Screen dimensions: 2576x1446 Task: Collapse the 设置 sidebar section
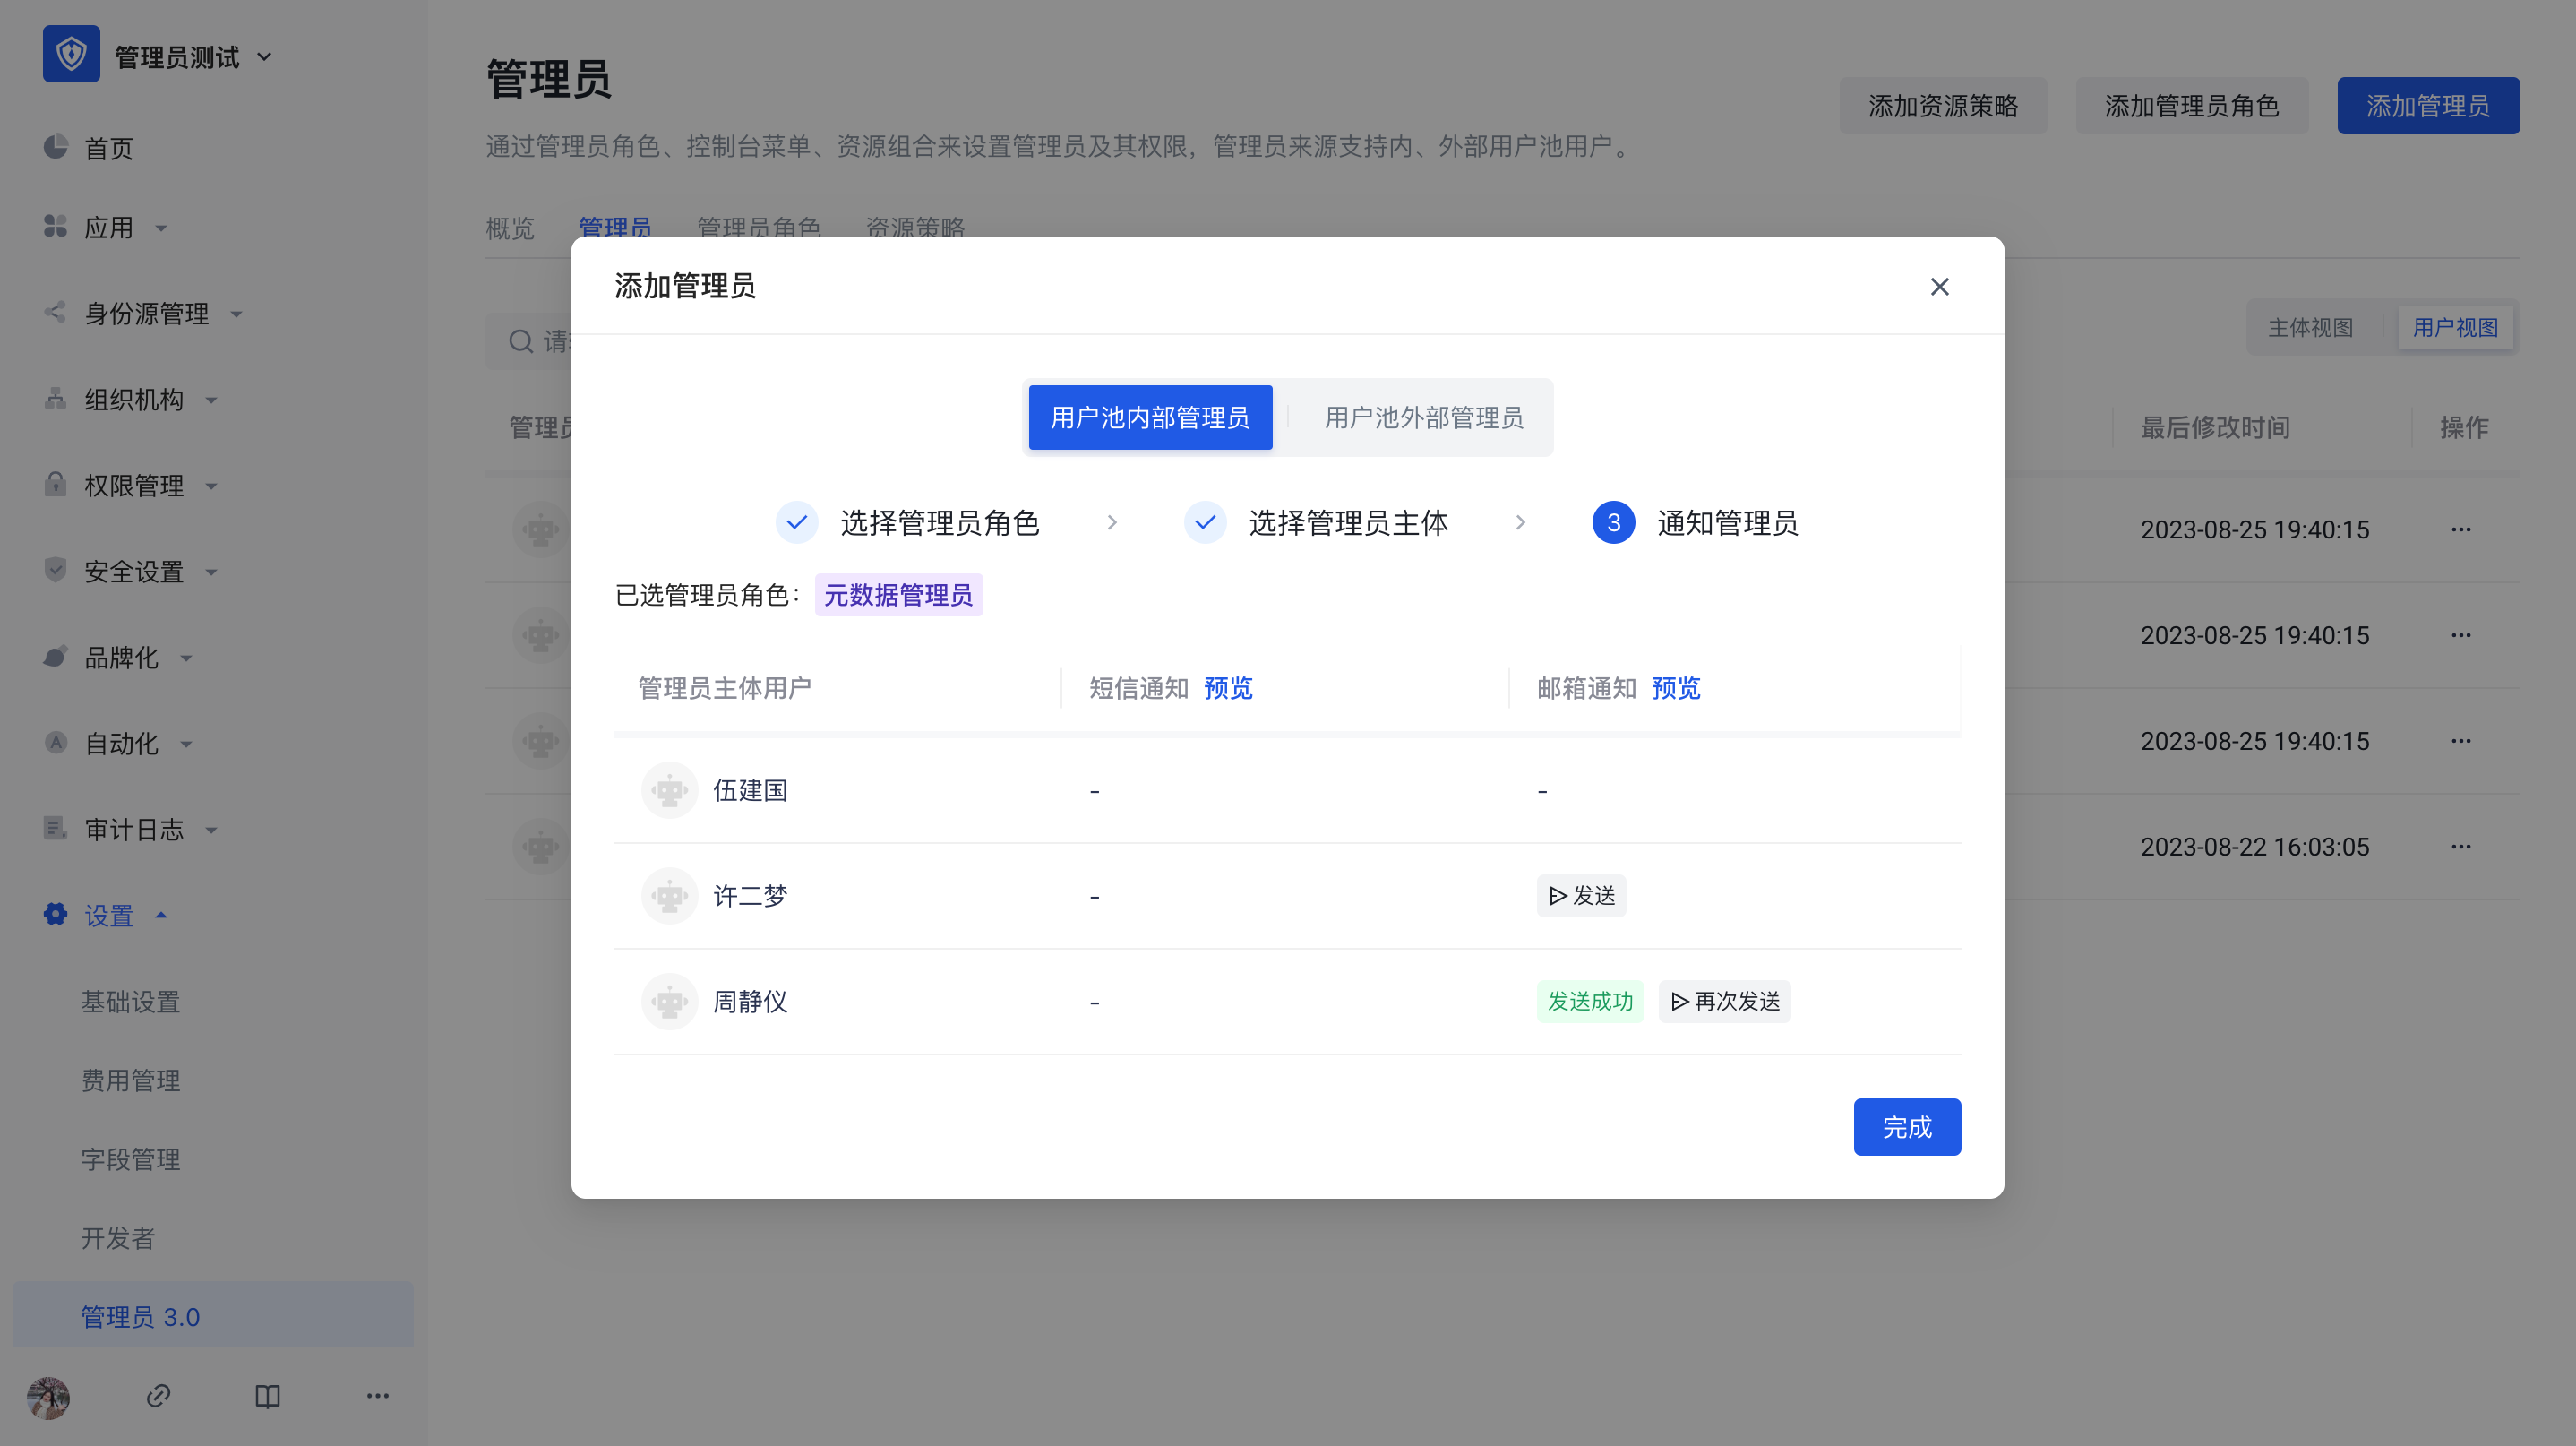(x=161, y=915)
